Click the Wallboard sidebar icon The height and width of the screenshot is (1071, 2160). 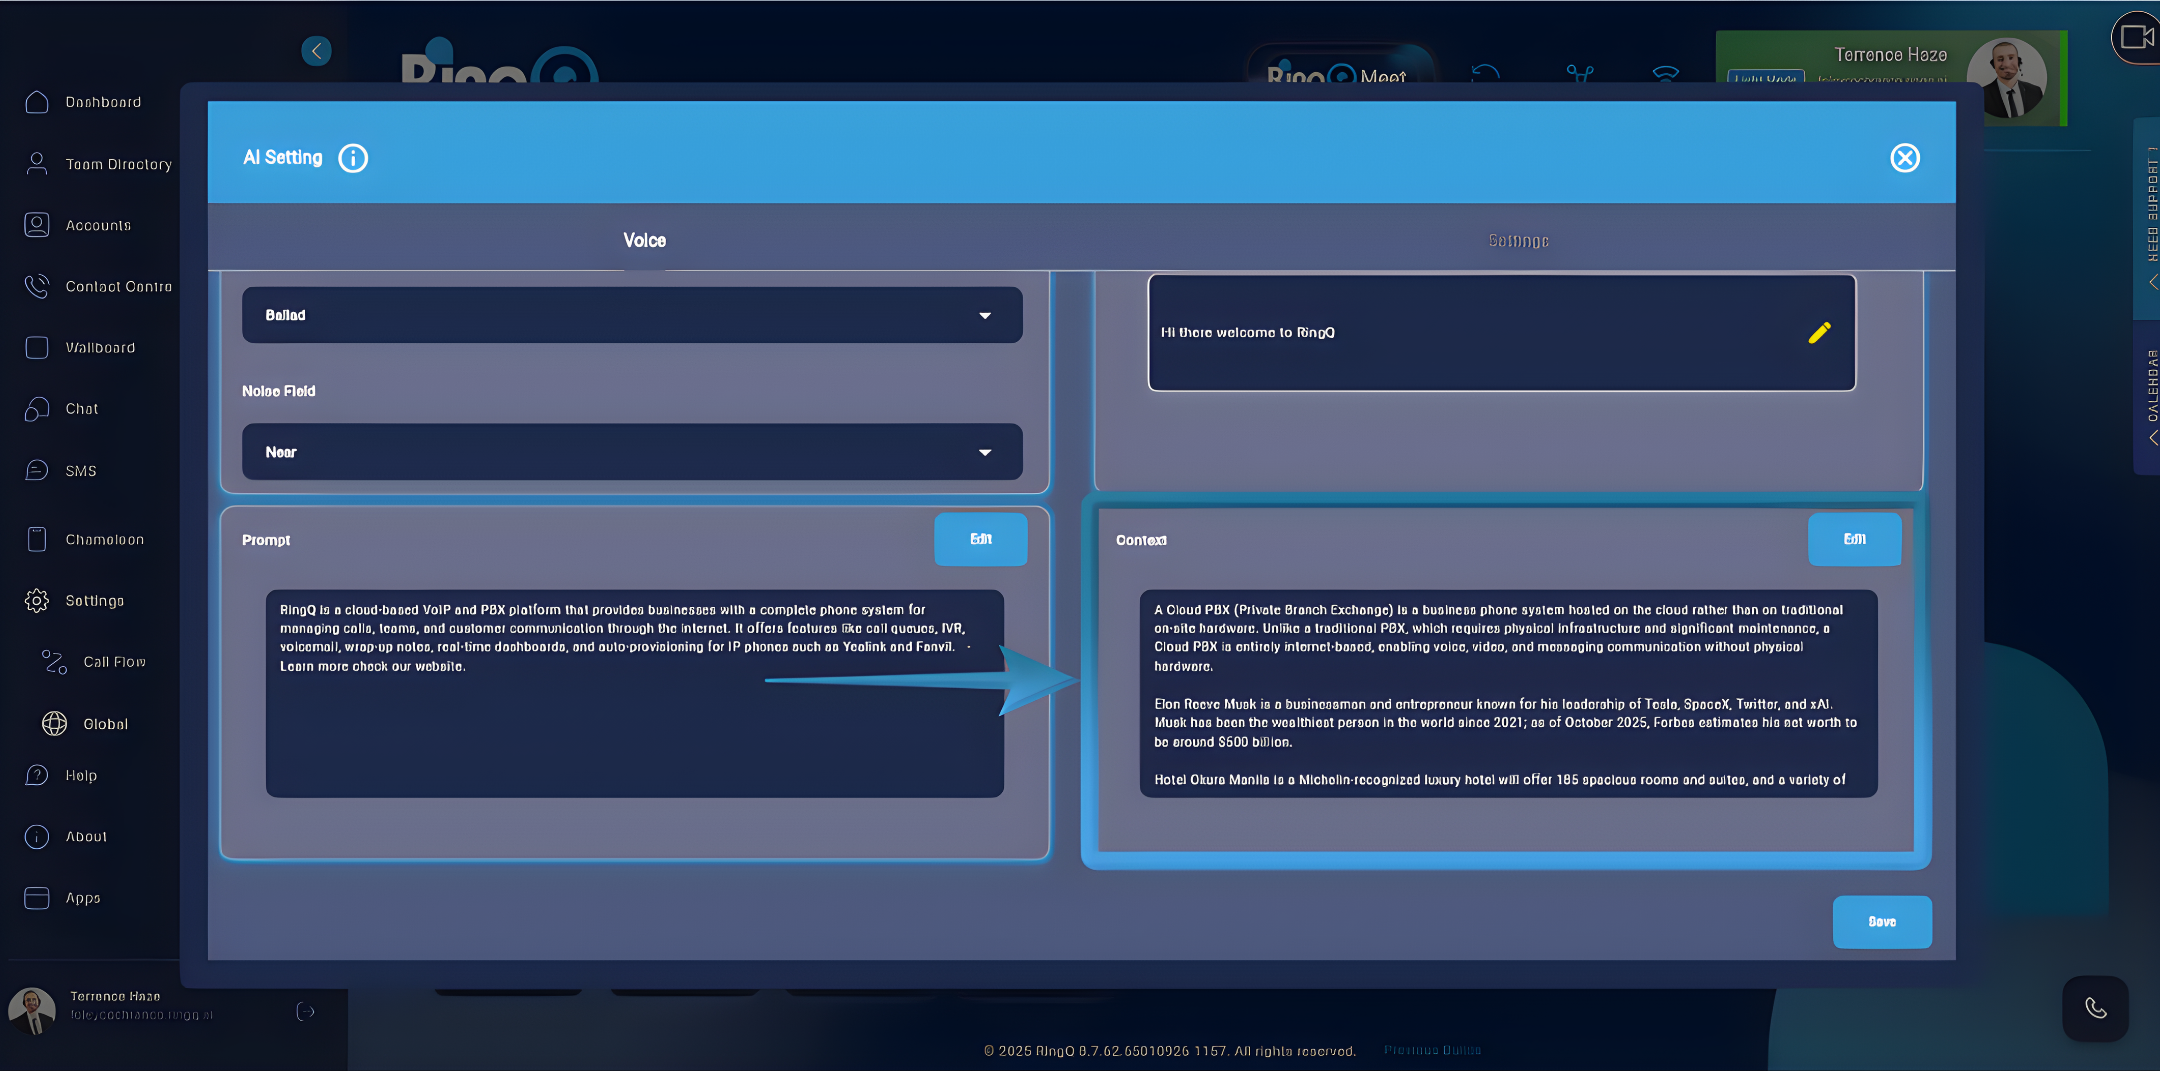[x=37, y=347]
